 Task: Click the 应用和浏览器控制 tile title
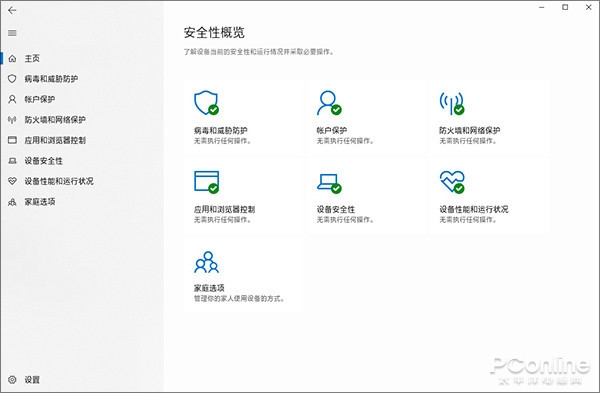(225, 209)
